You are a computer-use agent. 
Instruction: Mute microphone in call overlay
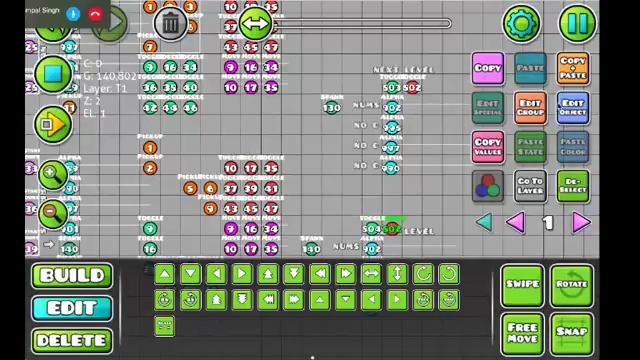73,14
